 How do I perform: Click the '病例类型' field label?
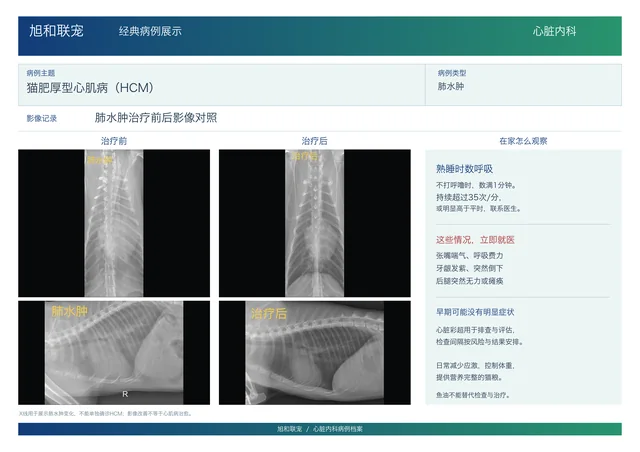tap(452, 73)
